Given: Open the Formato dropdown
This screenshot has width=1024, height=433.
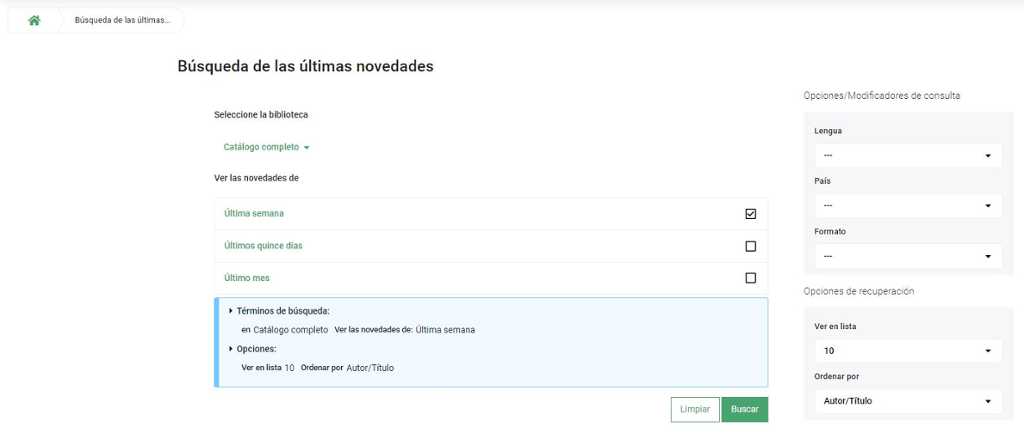Looking at the screenshot, I should click(x=907, y=256).
